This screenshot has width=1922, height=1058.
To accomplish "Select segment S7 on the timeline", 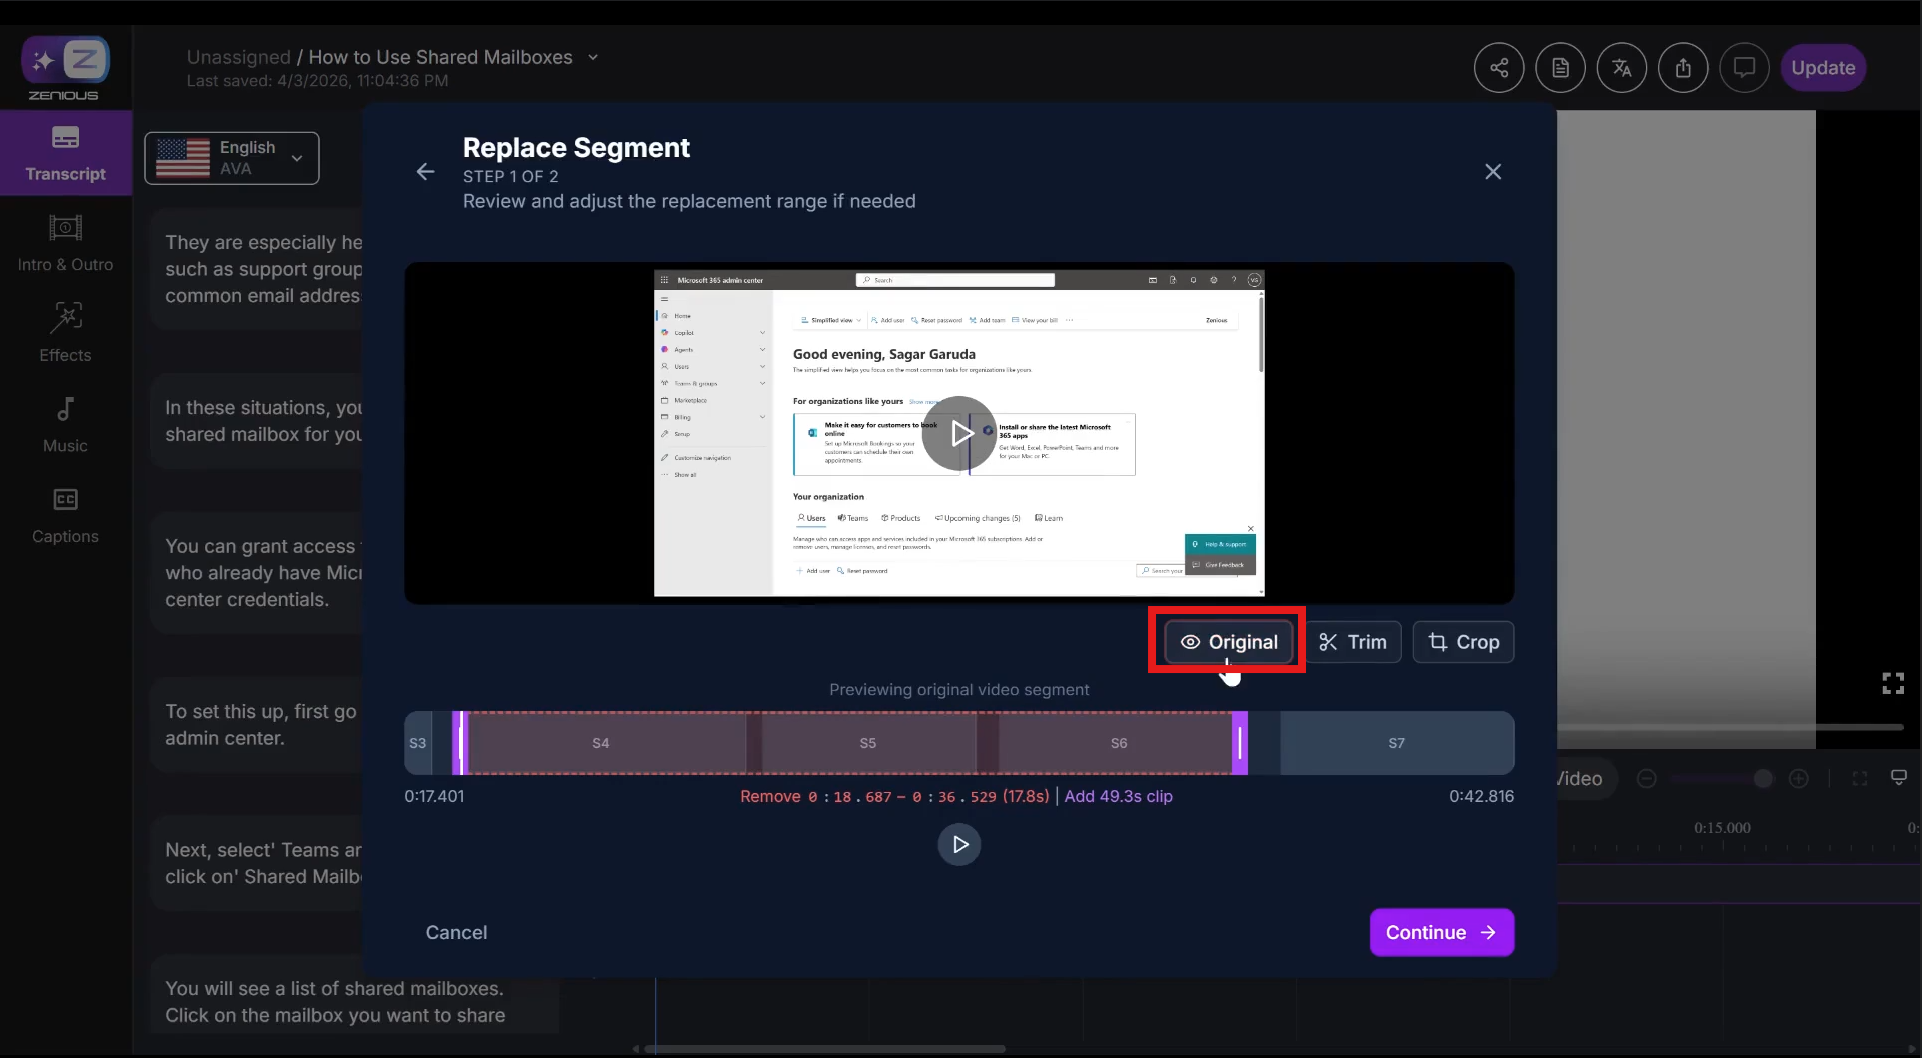I will pyautogui.click(x=1396, y=743).
